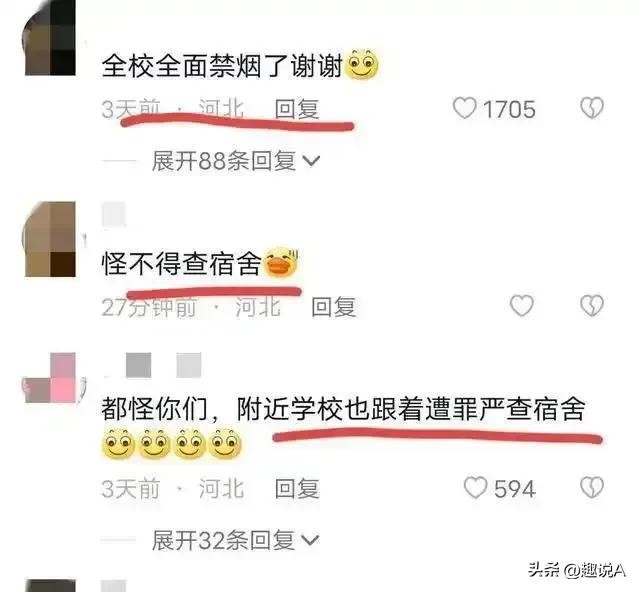Like the comment with 1705 likes
The height and width of the screenshot is (592, 640).
[x=464, y=109]
